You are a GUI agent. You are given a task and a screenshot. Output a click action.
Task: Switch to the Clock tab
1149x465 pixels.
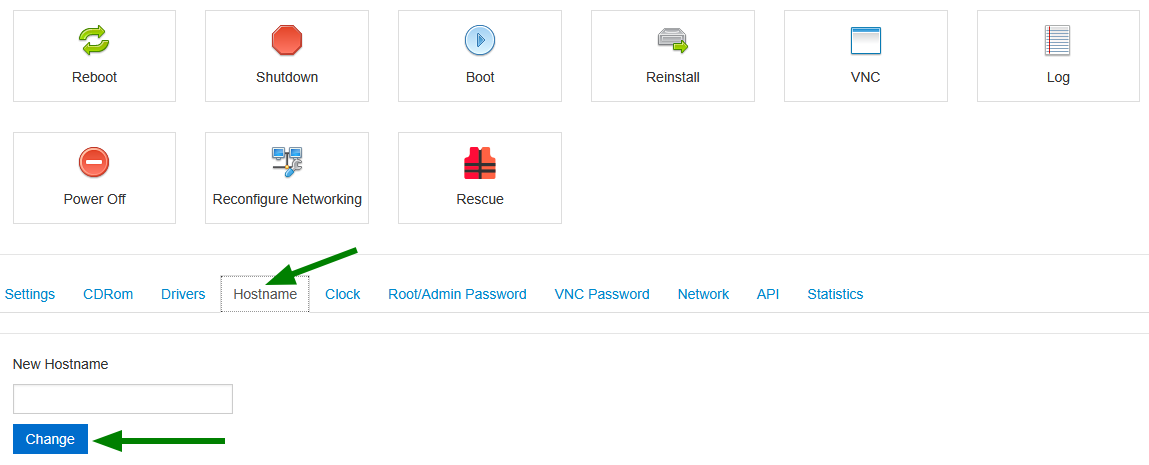[x=343, y=294]
